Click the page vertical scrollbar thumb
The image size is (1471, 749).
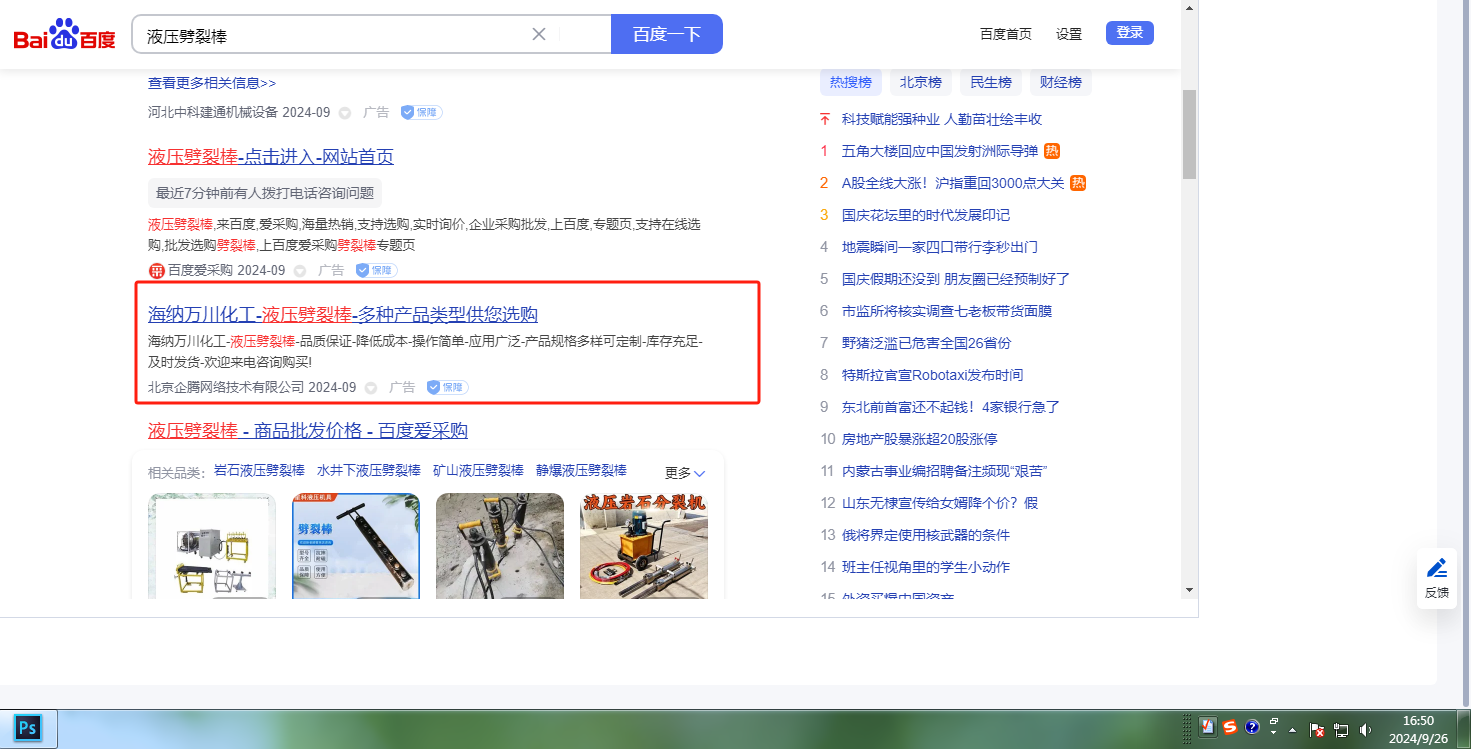click(1189, 134)
